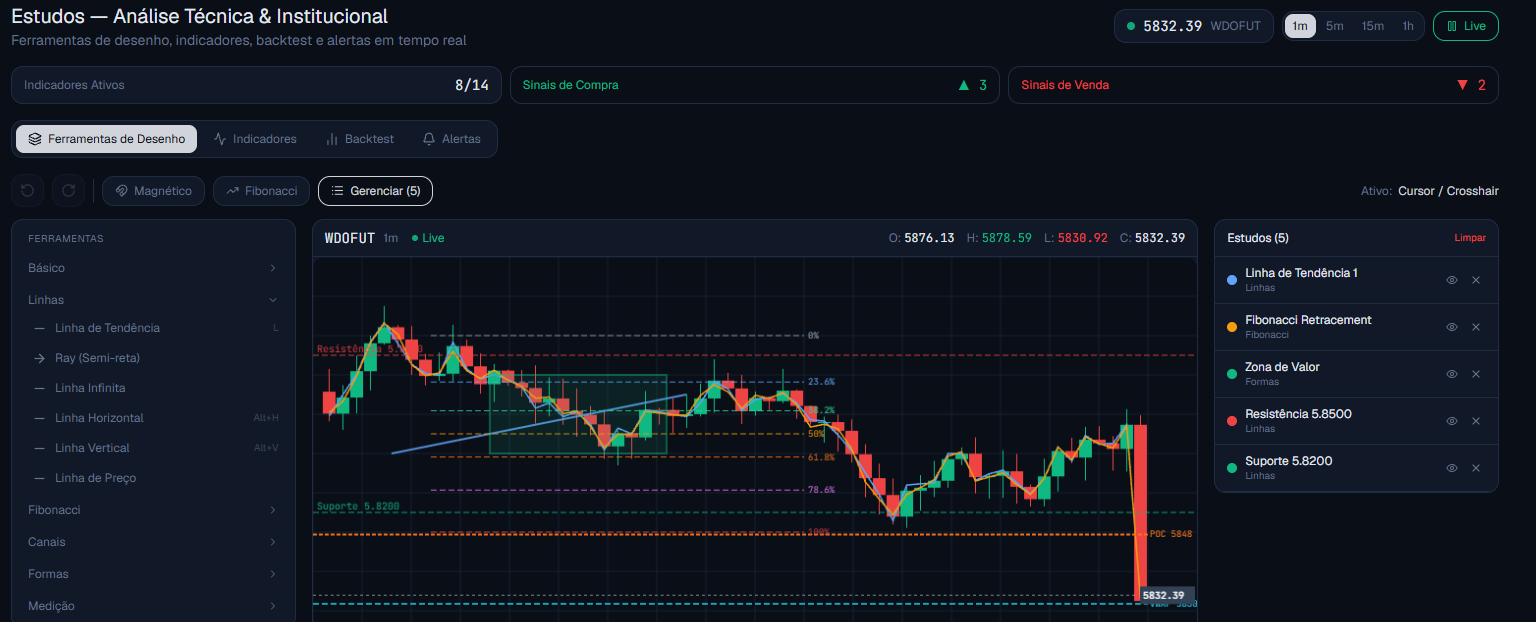Click green color dot of Zona de Valor

coord(1232,374)
